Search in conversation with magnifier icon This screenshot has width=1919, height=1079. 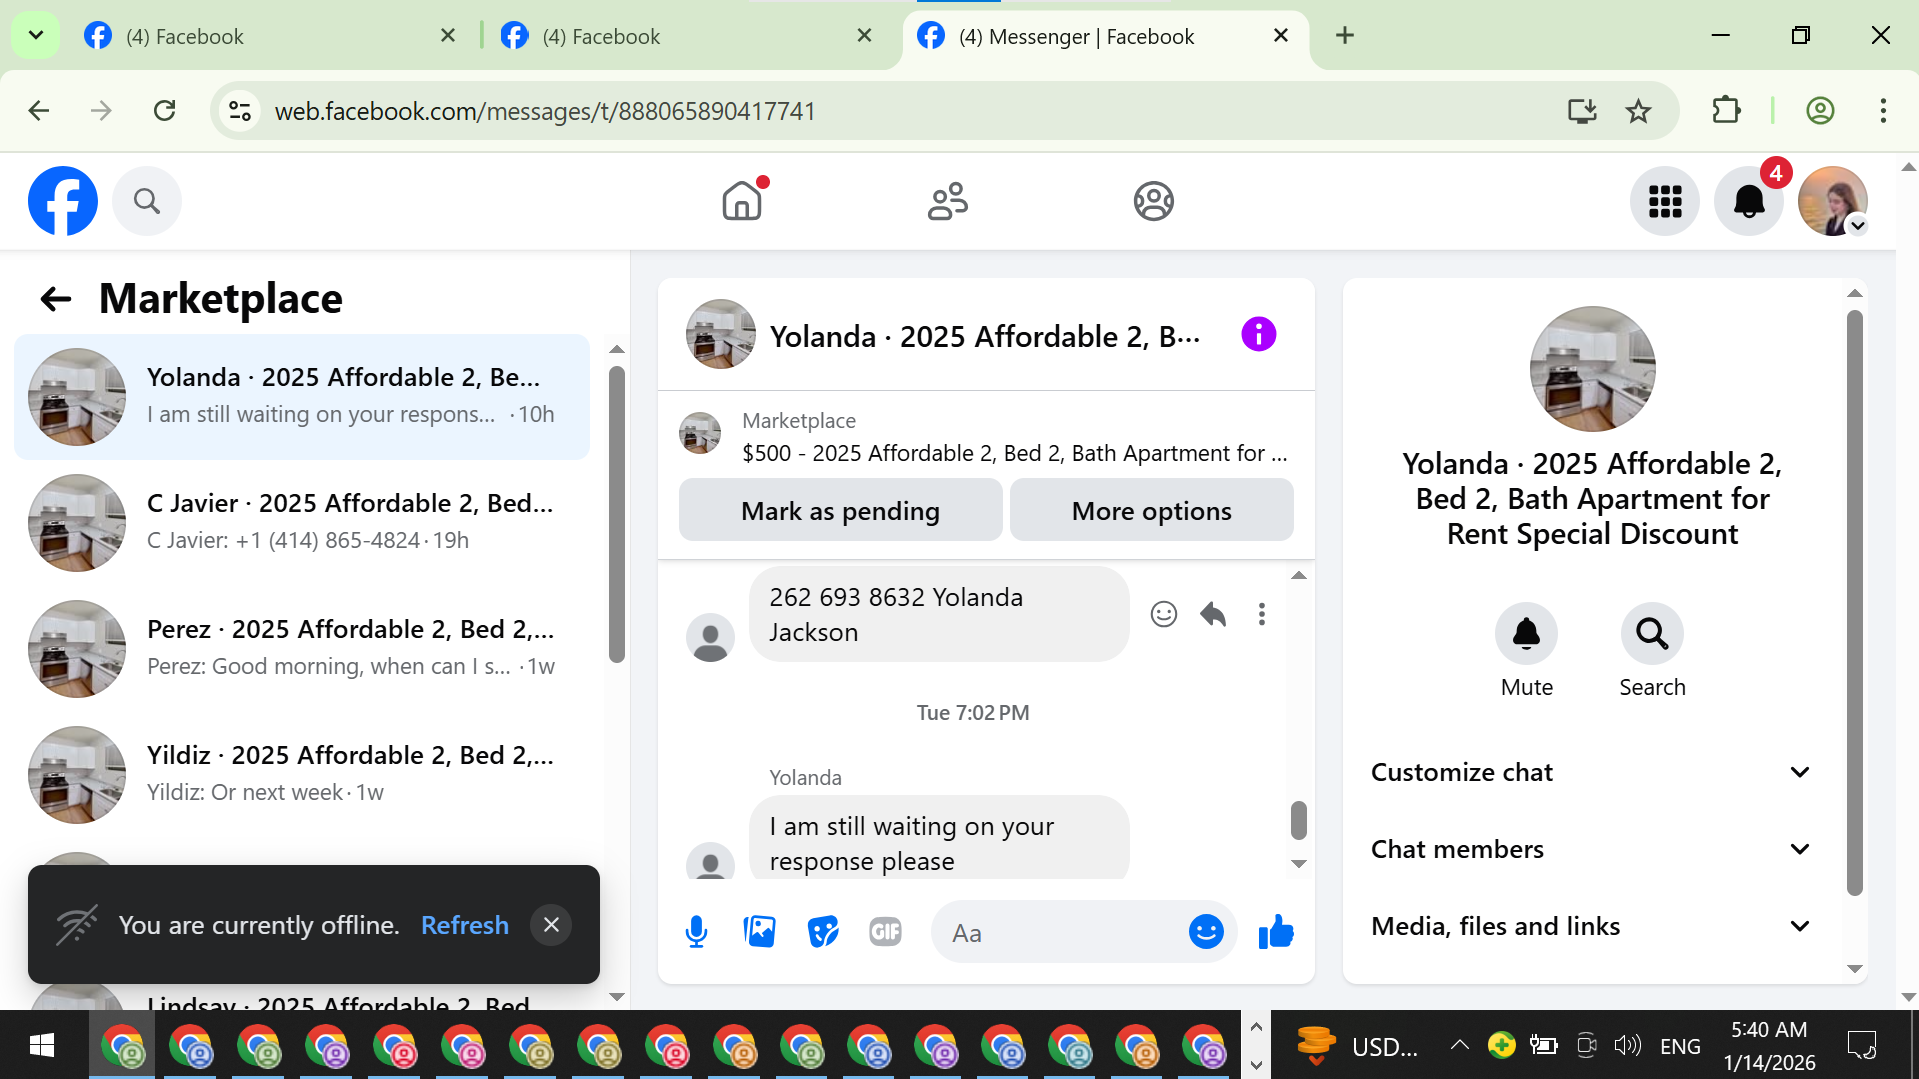[1652, 633]
